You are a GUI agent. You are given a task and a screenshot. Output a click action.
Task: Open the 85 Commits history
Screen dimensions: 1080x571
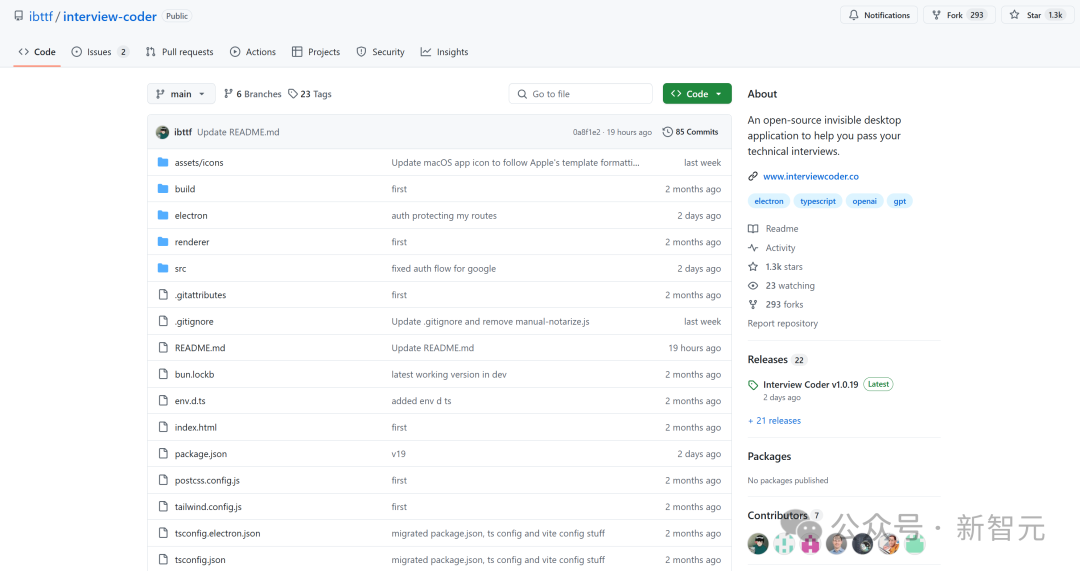(x=690, y=132)
